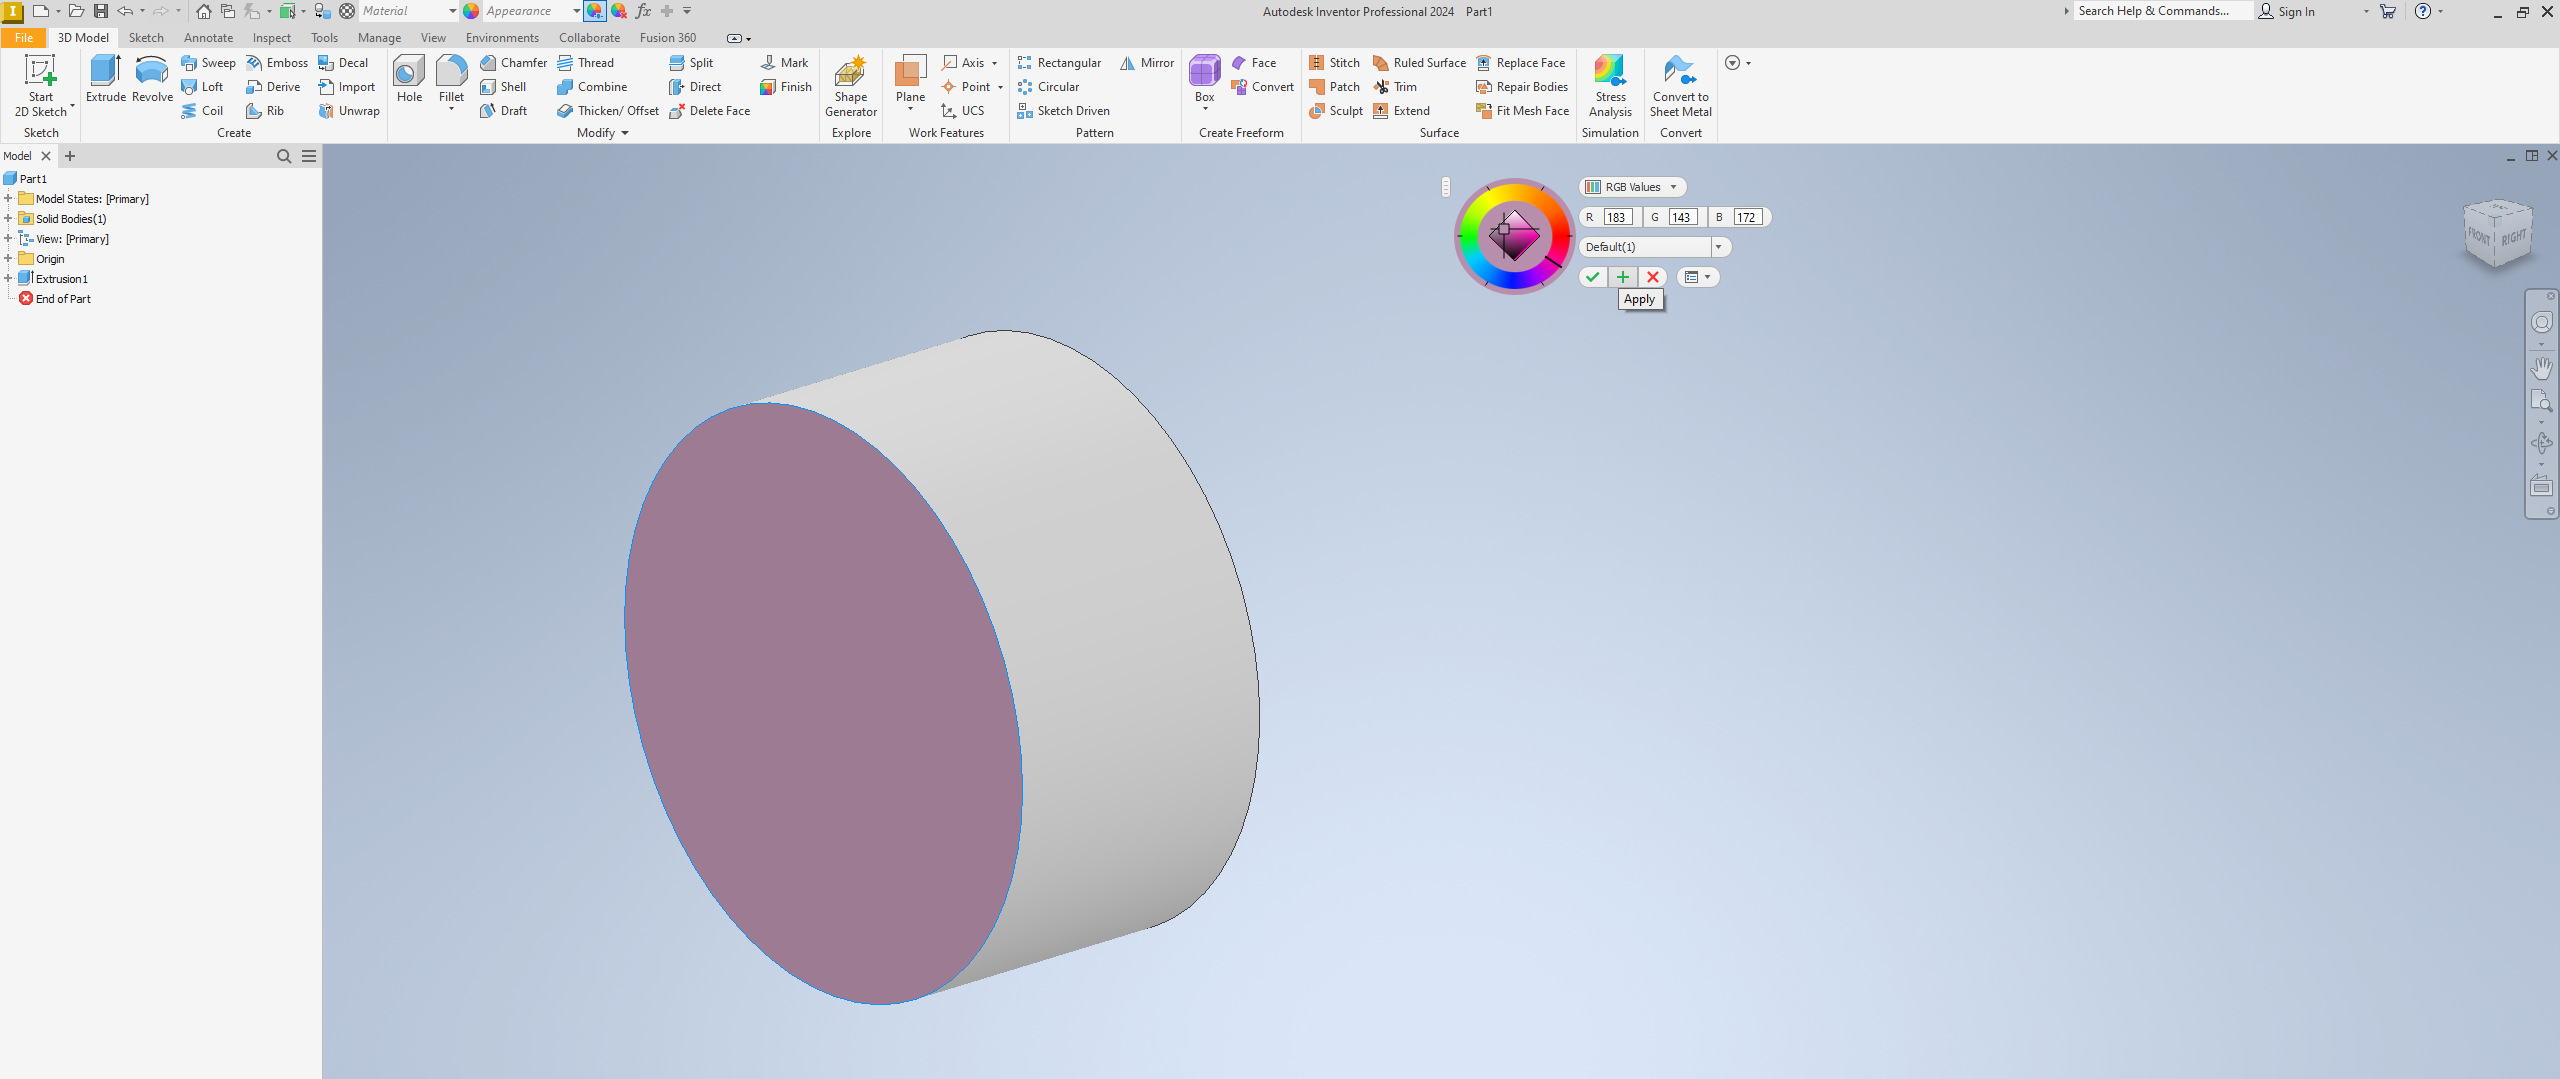
Task: Select the Stitch surface tool
Action: click(x=1334, y=63)
